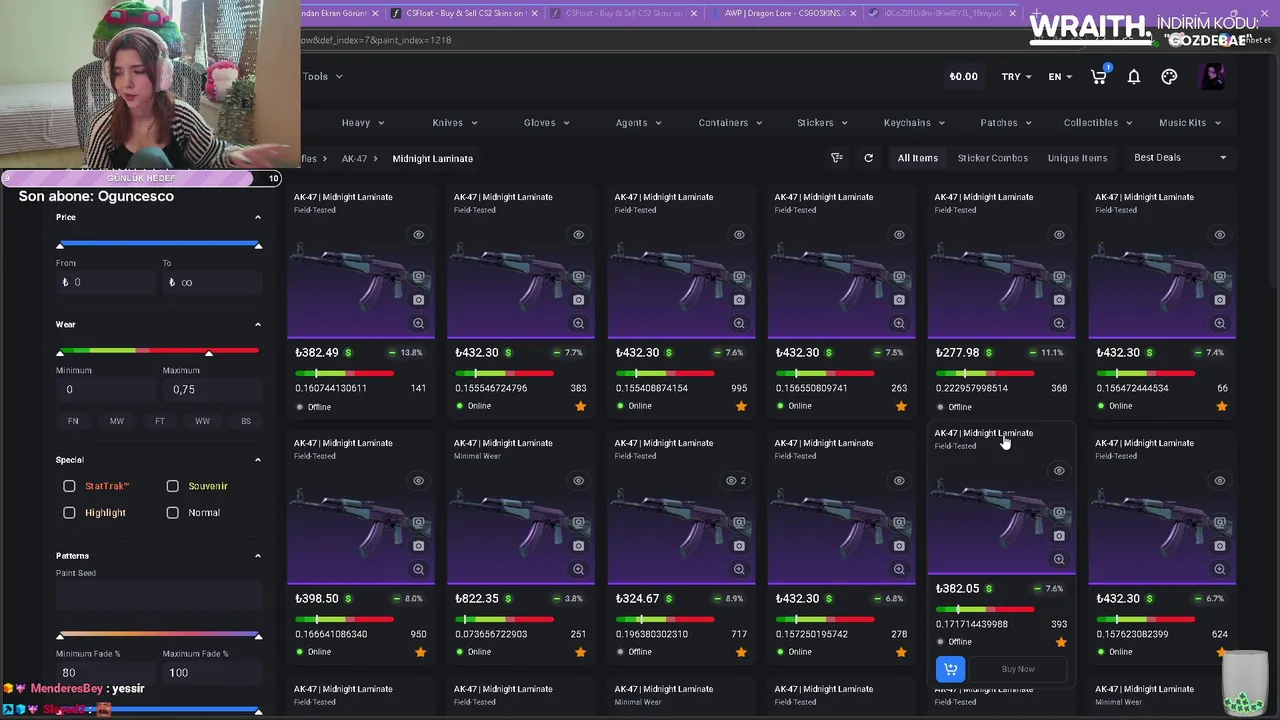
Task: Open the Stickers category menu
Action: click(822, 123)
